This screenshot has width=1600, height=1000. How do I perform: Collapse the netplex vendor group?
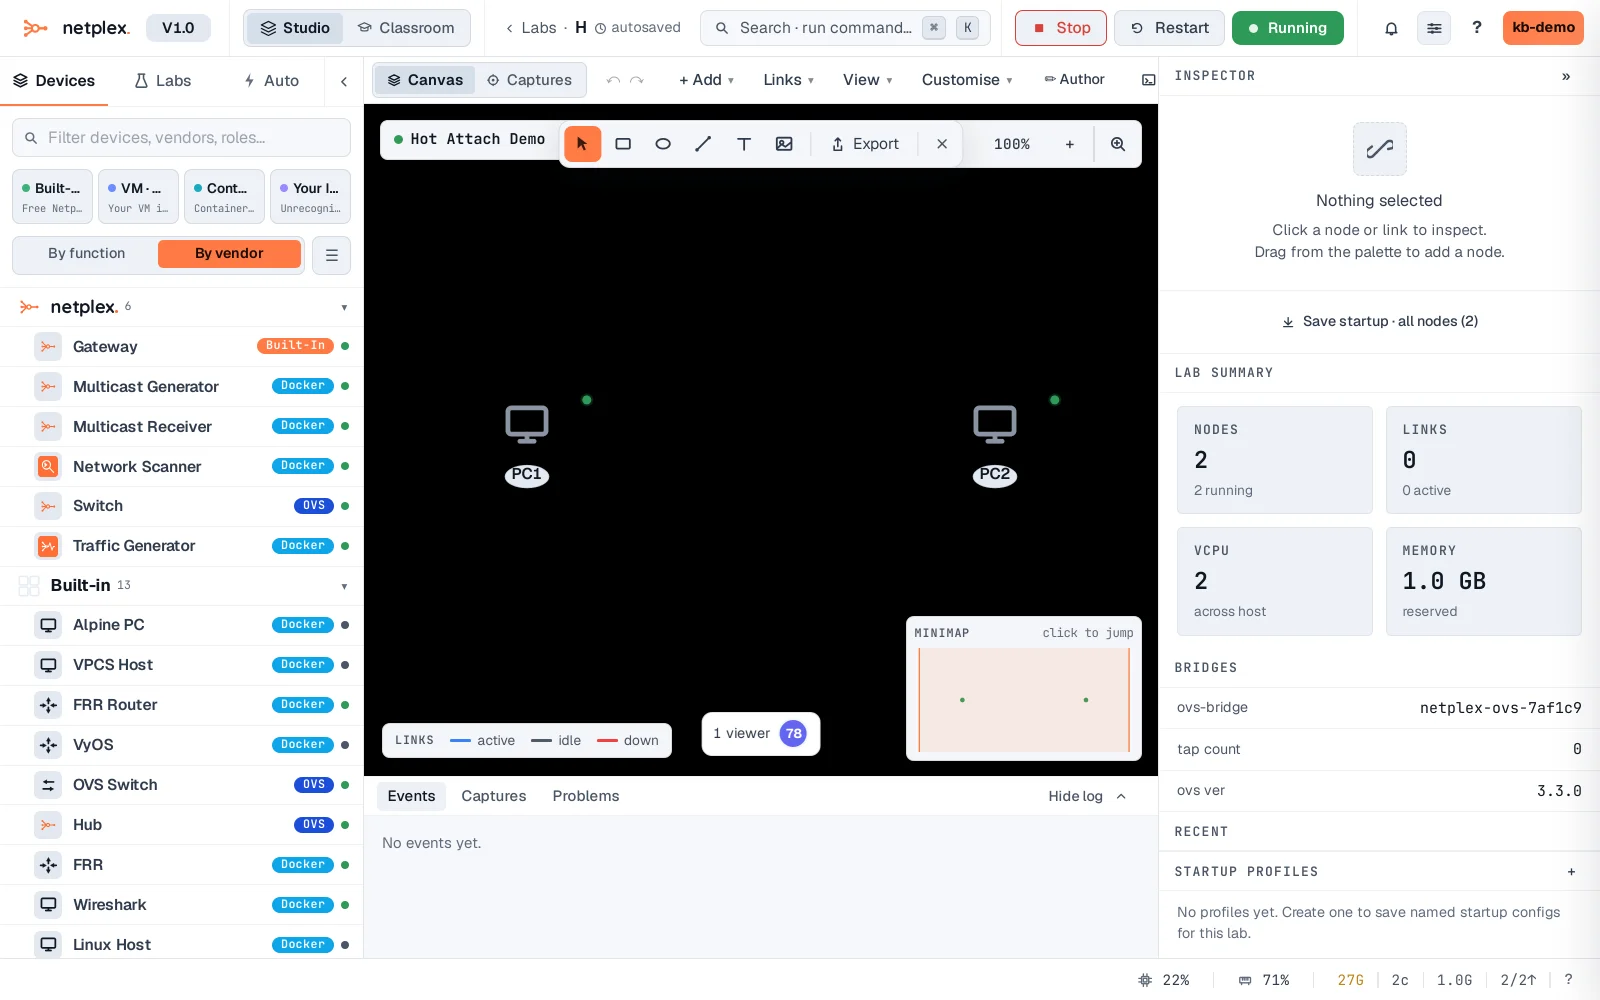pos(344,308)
